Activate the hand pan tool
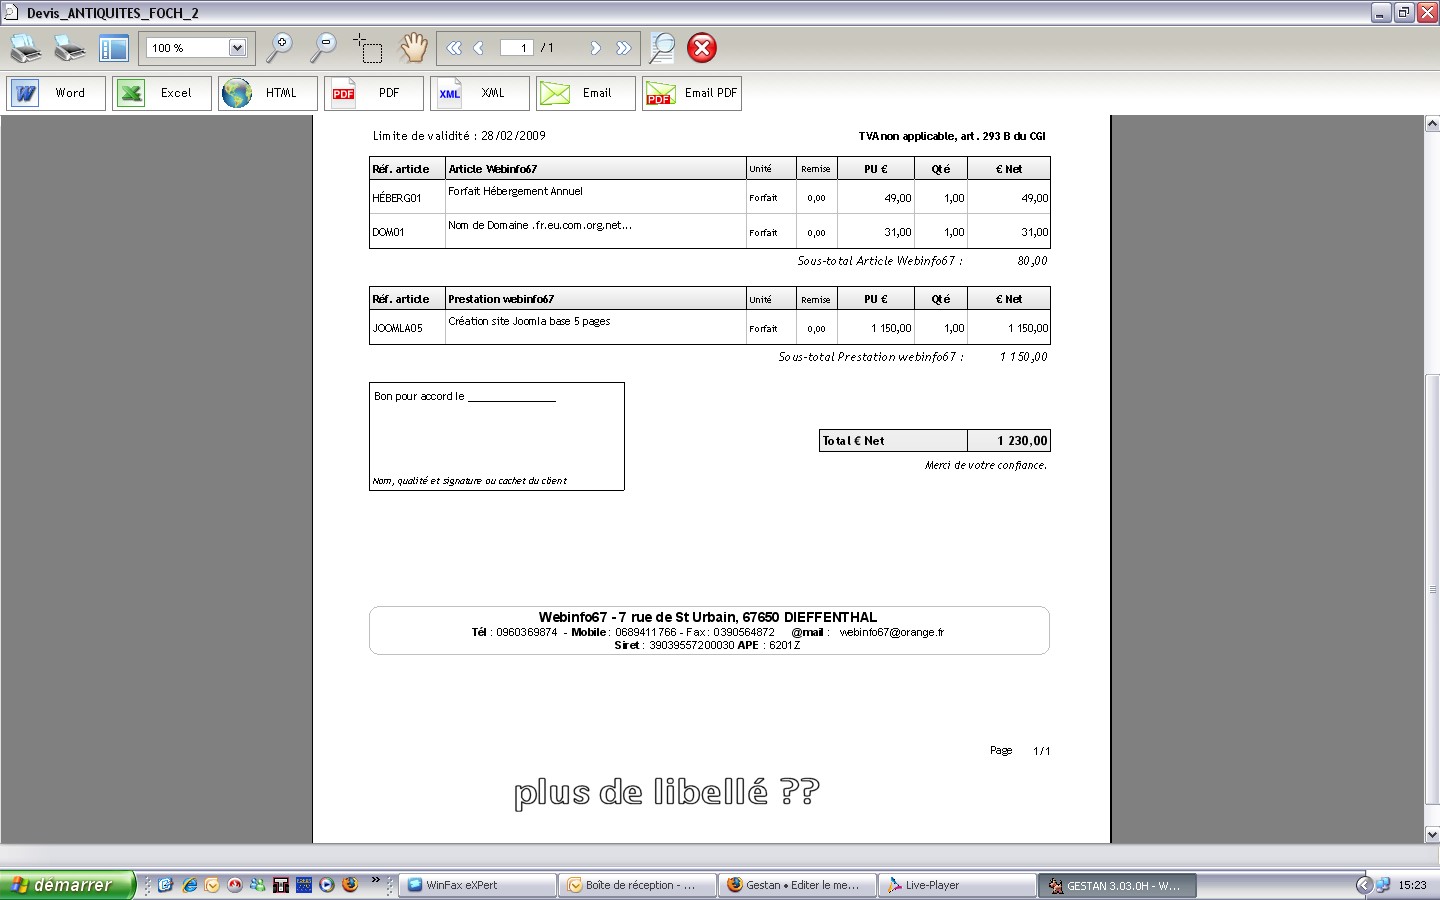Viewport: 1440px width, 900px height. point(413,47)
